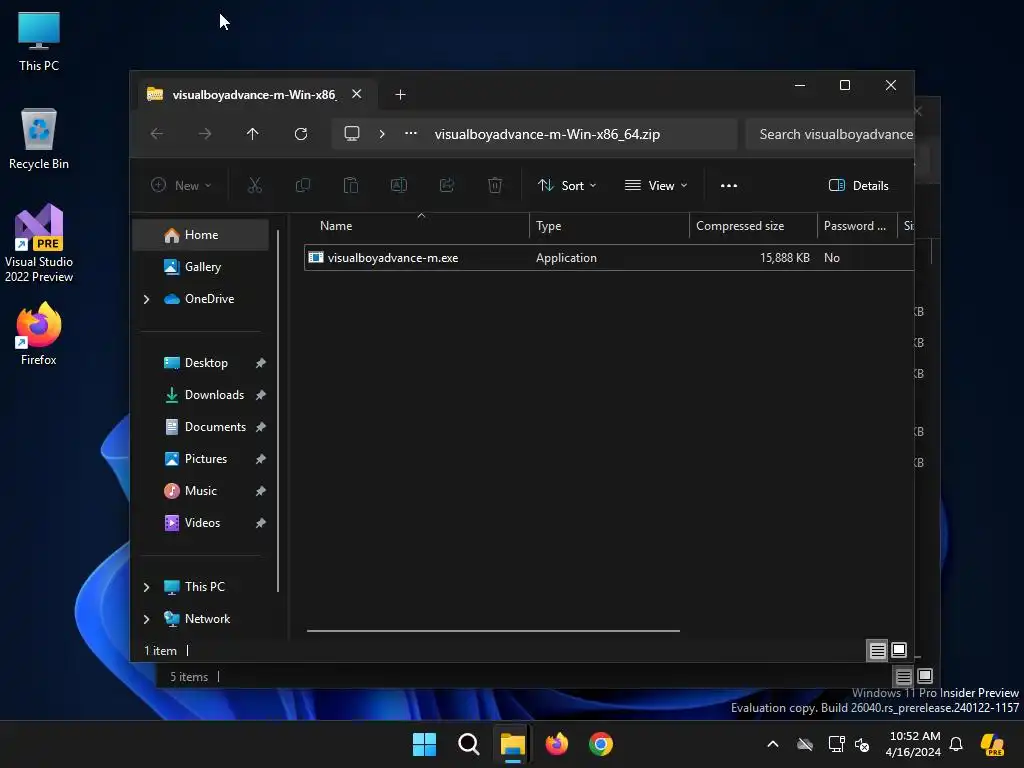The image size is (1024, 768).
Task: Go back in File Explorer navigation
Action: 157,134
